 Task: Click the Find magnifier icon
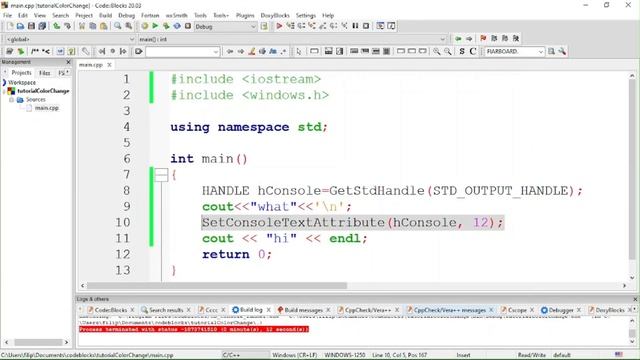(x=118, y=26)
